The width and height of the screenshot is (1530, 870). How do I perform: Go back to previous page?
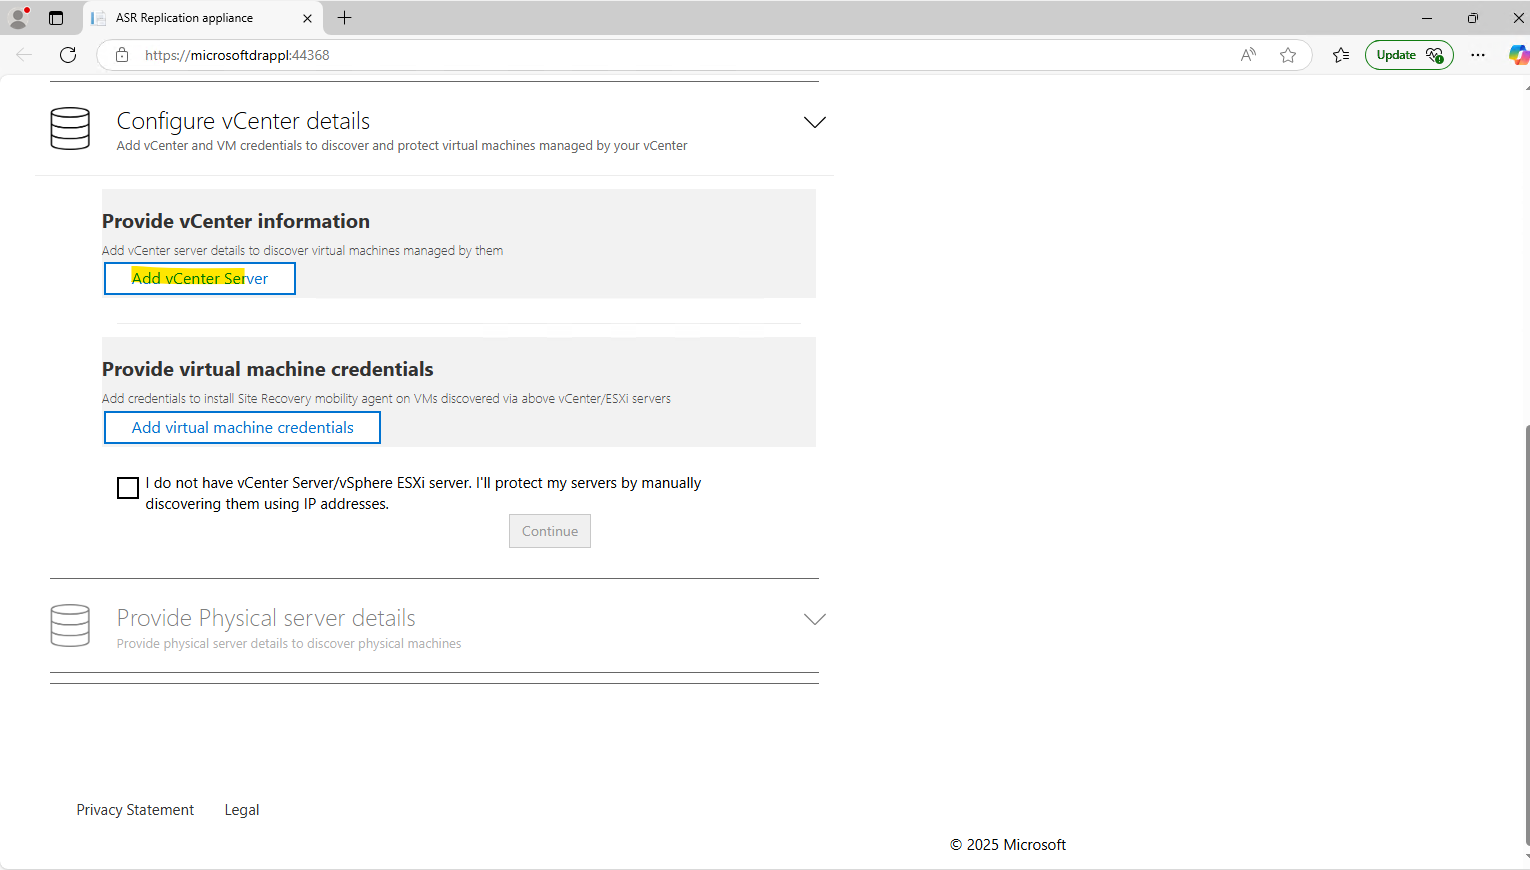click(24, 55)
